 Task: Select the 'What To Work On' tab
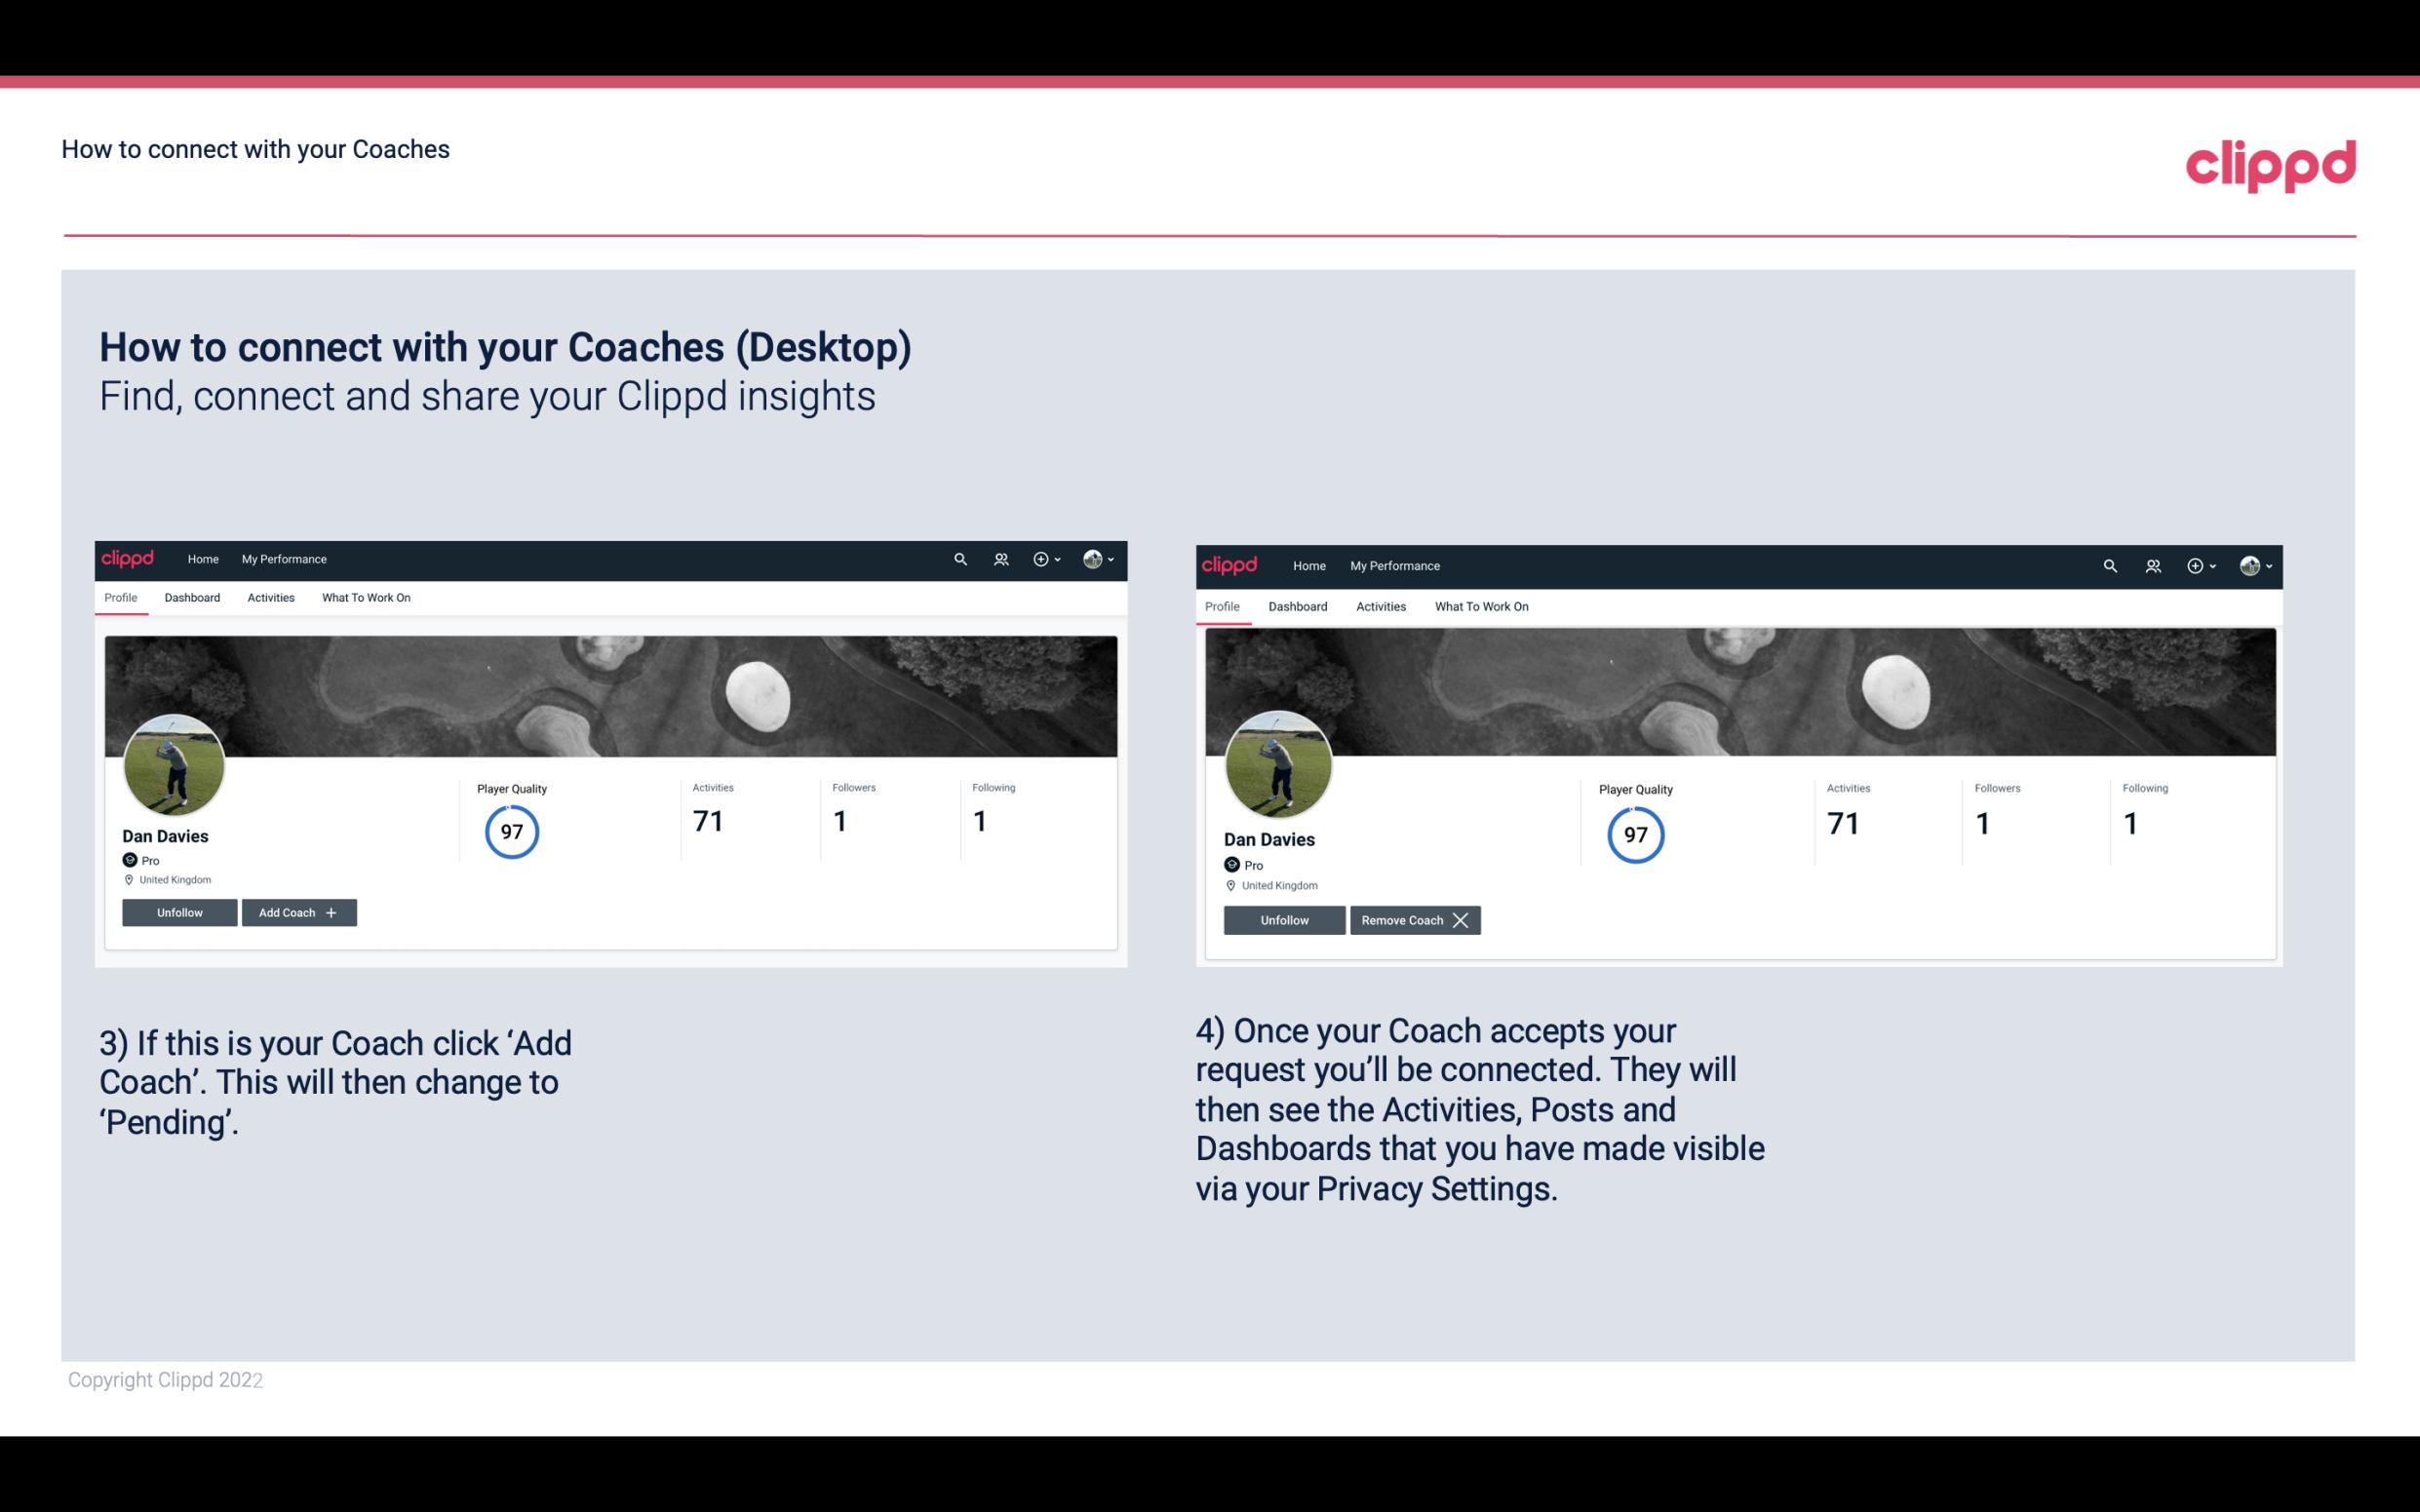tap(364, 598)
